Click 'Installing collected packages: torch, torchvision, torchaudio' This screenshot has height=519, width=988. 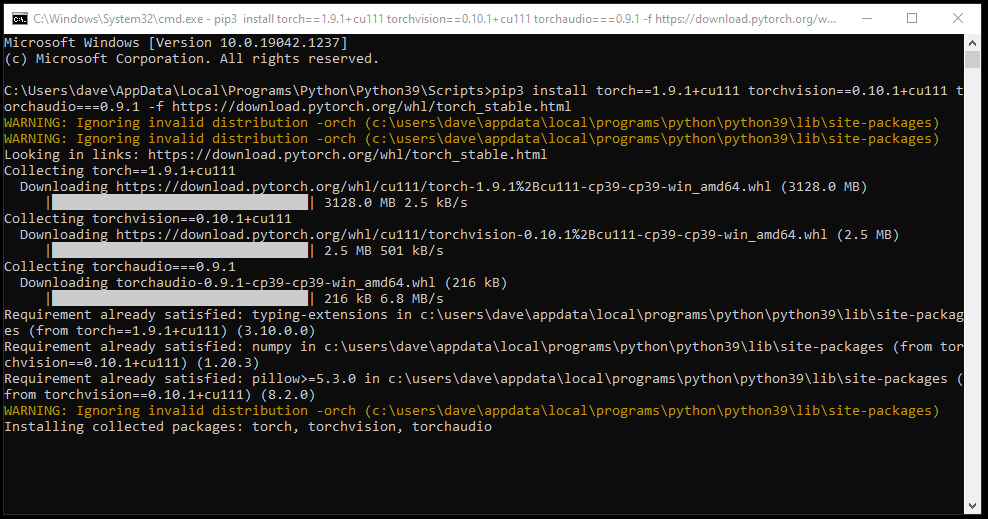pyautogui.click(x=248, y=426)
